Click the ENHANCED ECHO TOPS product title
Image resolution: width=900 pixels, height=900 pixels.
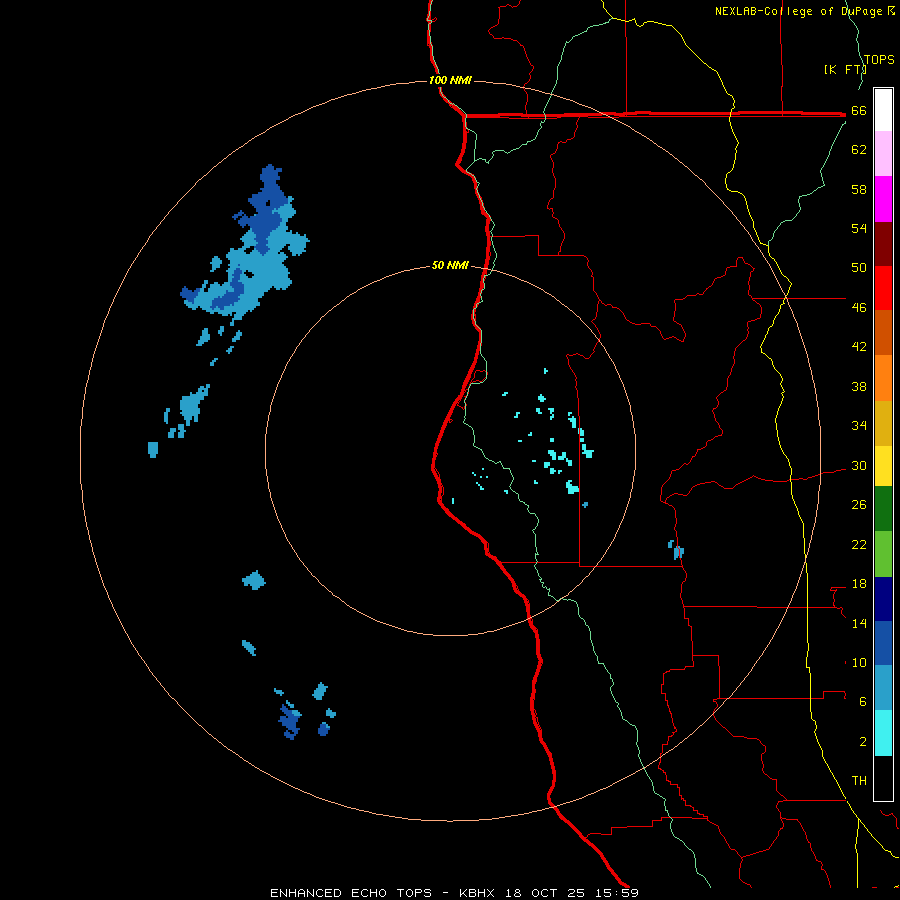[x=351, y=893]
